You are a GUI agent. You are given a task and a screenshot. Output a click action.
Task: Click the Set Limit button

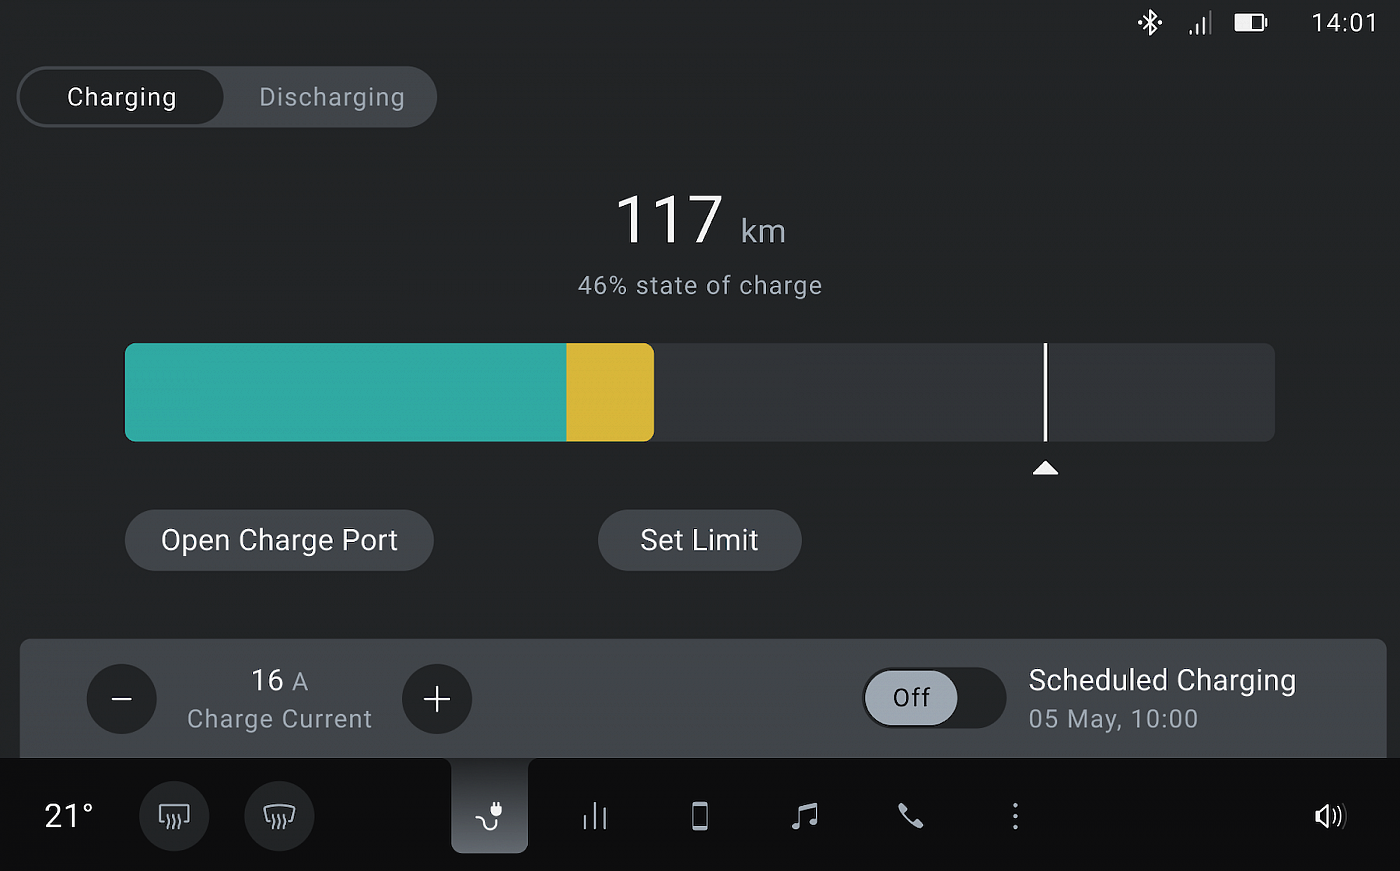(699, 540)
